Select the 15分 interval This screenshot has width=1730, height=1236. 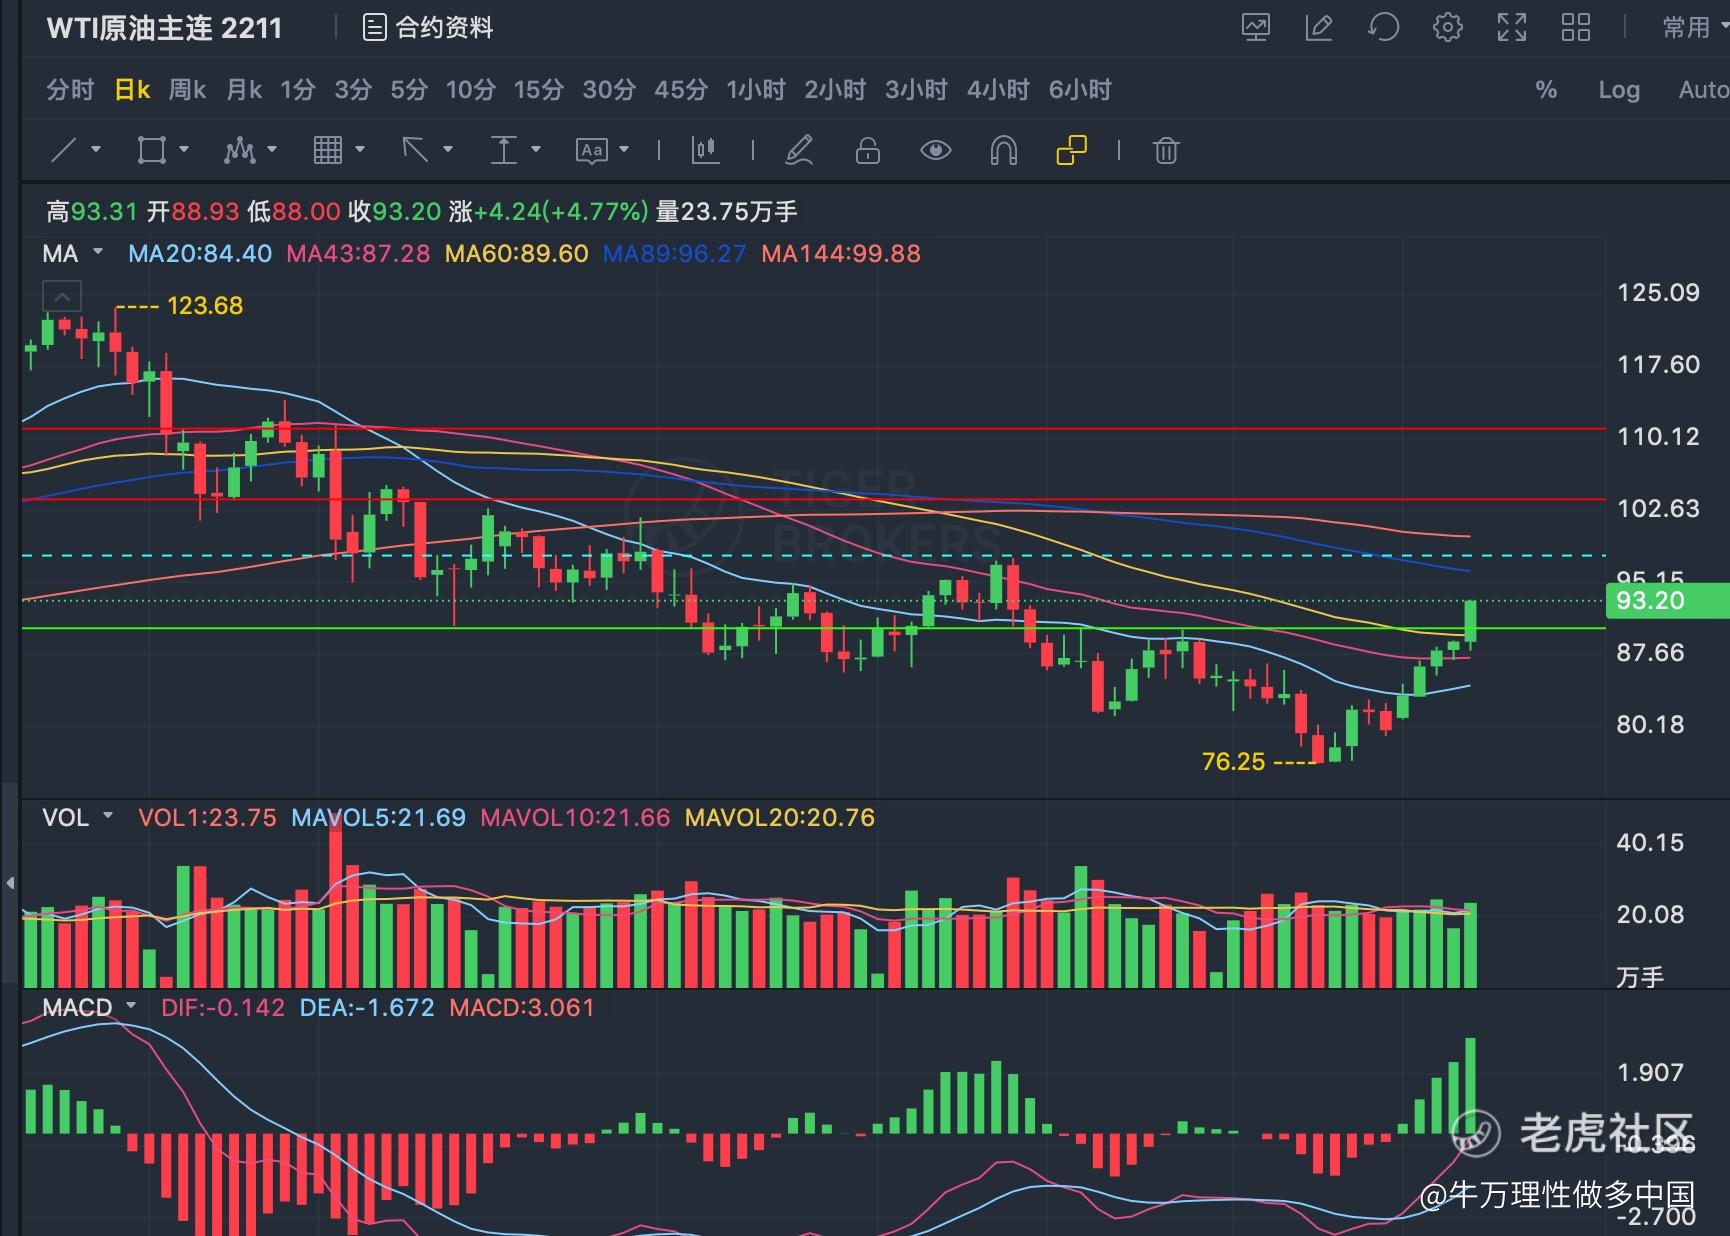click(539, 90)
